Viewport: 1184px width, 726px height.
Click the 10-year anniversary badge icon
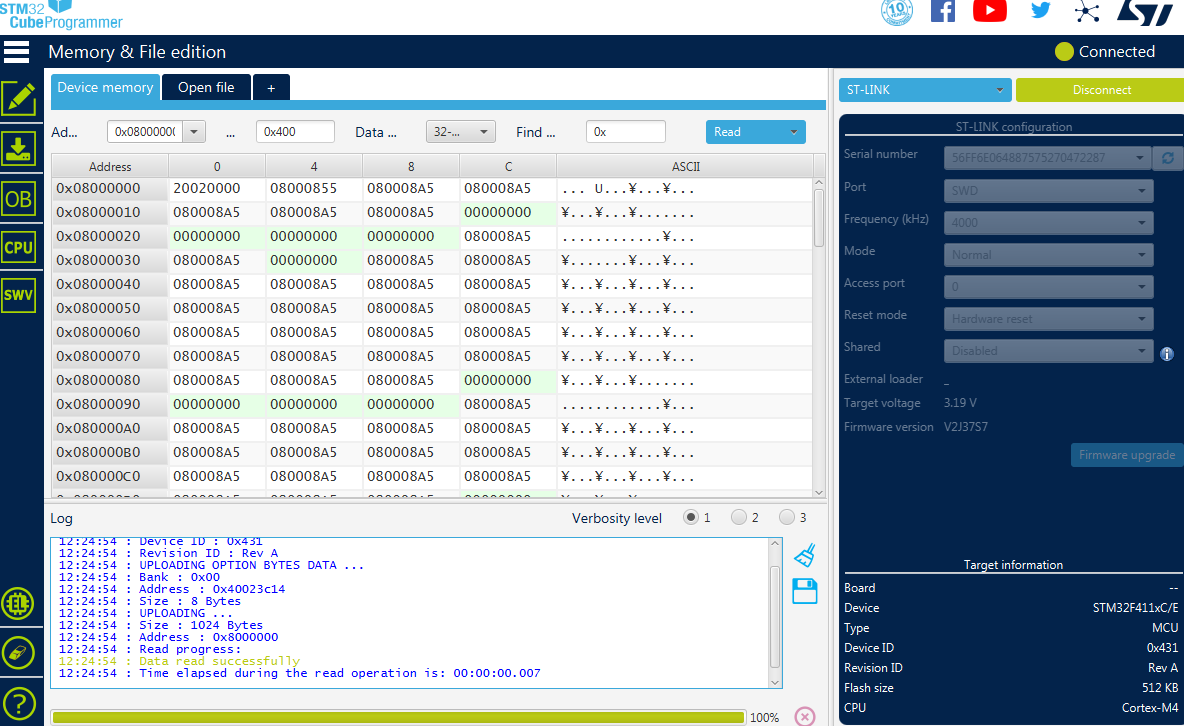[x=897, y=11]
